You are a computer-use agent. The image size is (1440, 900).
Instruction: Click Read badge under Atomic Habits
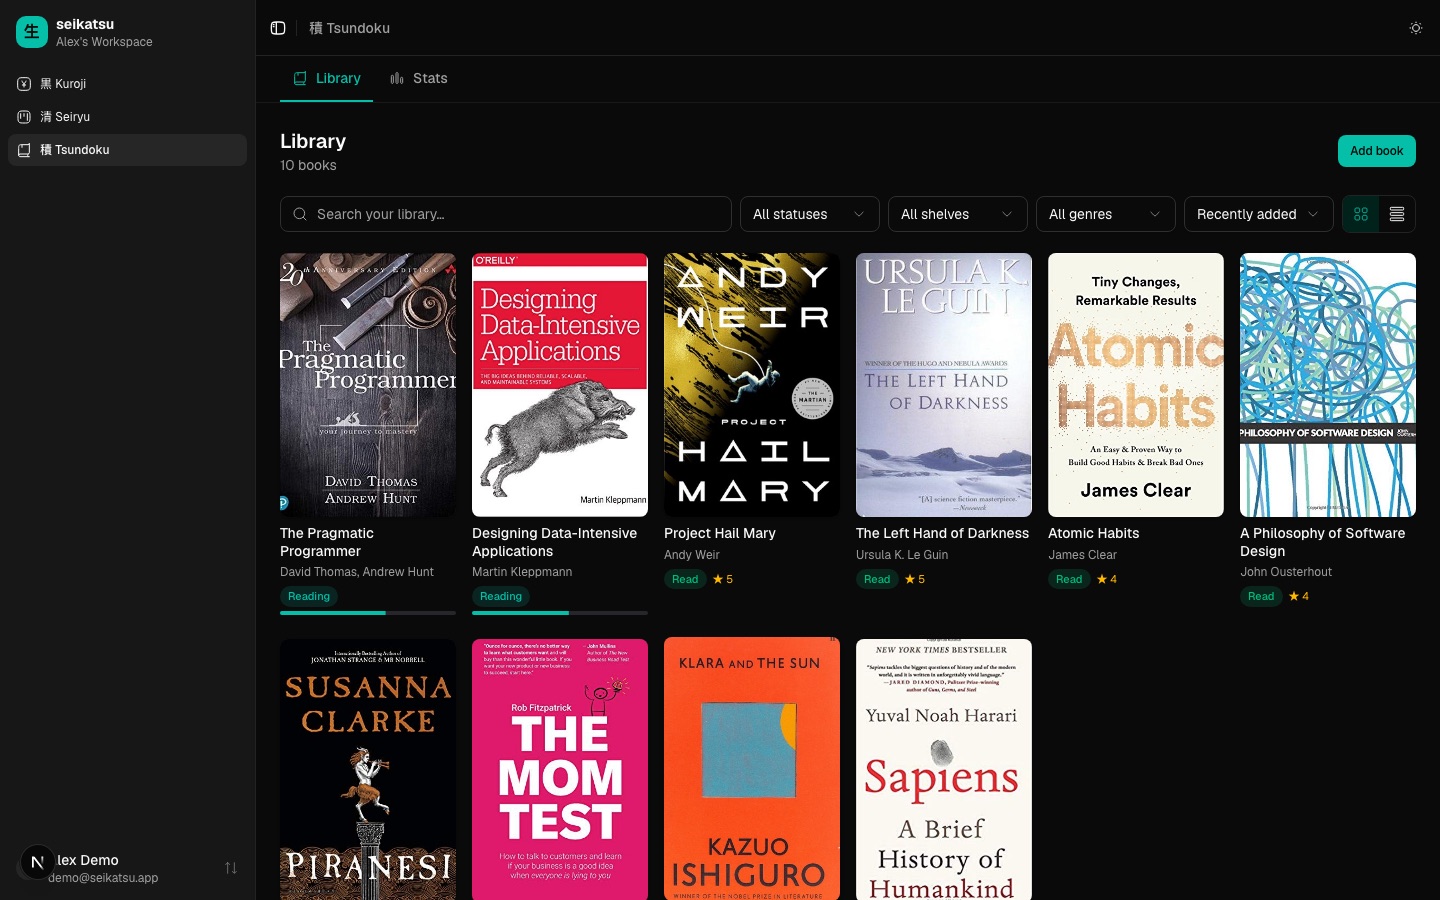[1069, 580]
